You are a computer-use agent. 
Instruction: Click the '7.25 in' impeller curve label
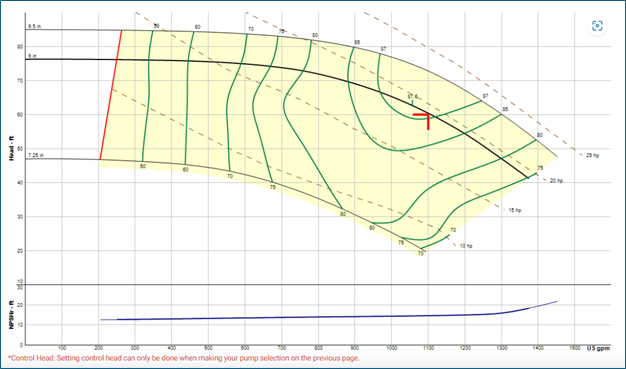(36, 155)
